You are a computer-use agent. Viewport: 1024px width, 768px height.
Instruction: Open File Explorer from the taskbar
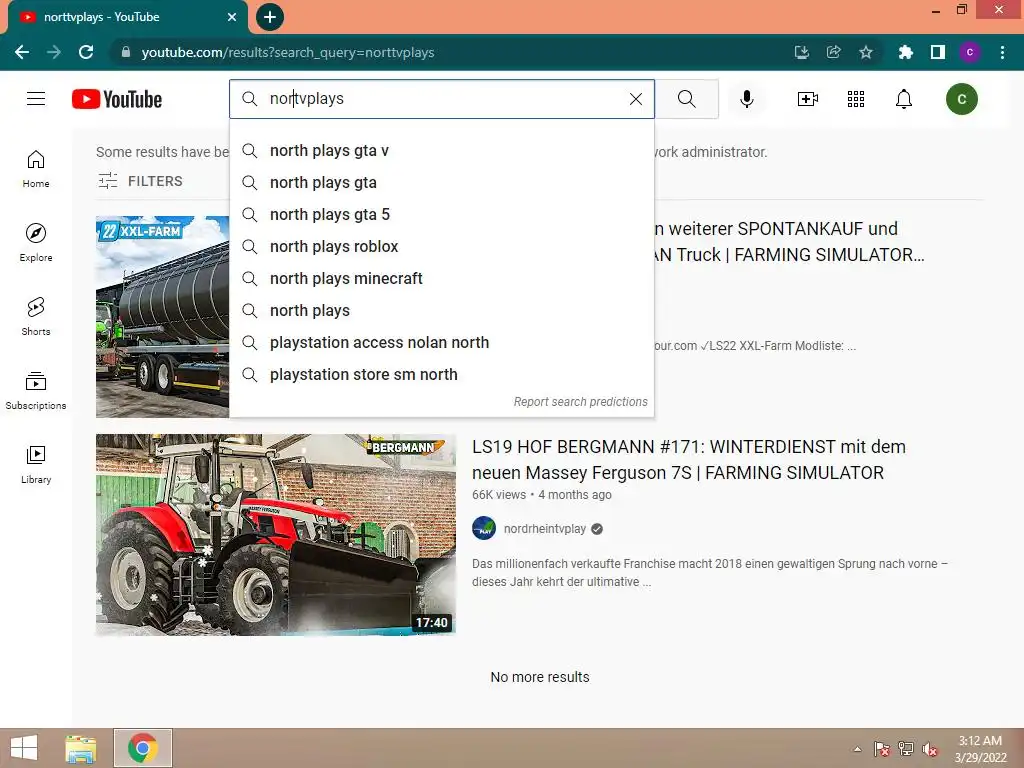click(81, 748)
